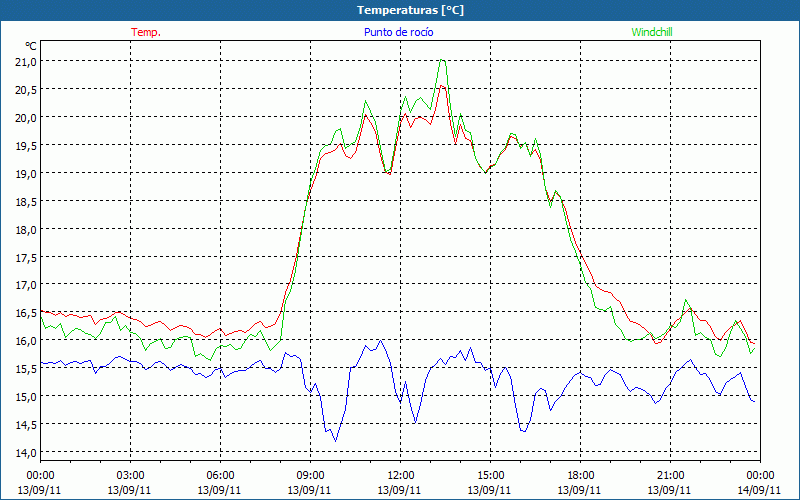Click the °C unit label on the axis
Image resolution: width=800 pixels, height=500 pixels.
(x=31, y=46)
